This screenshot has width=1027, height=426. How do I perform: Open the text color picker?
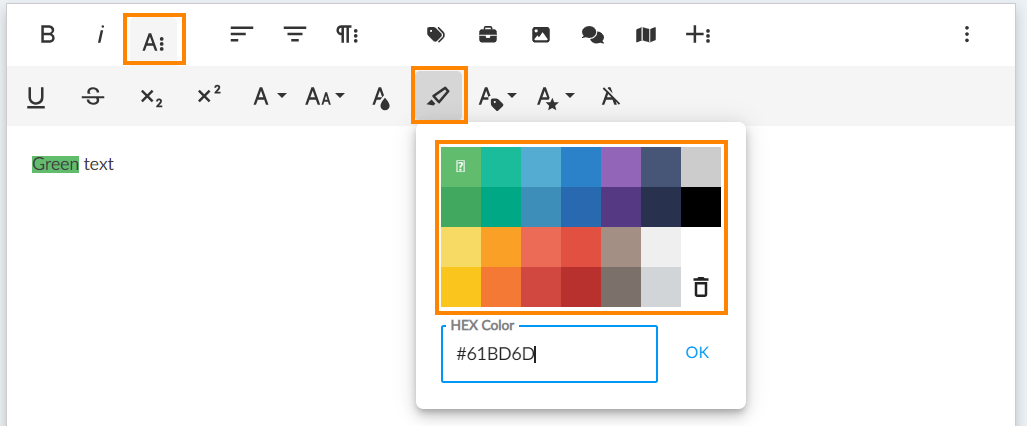(381, 96)
